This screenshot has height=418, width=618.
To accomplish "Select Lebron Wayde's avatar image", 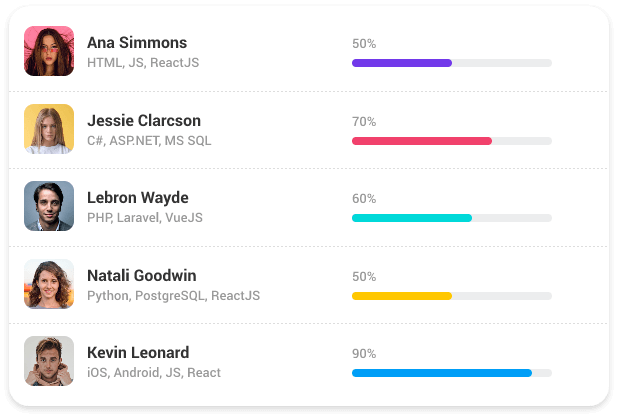I will pyautogui.click(x=49, y=206).
